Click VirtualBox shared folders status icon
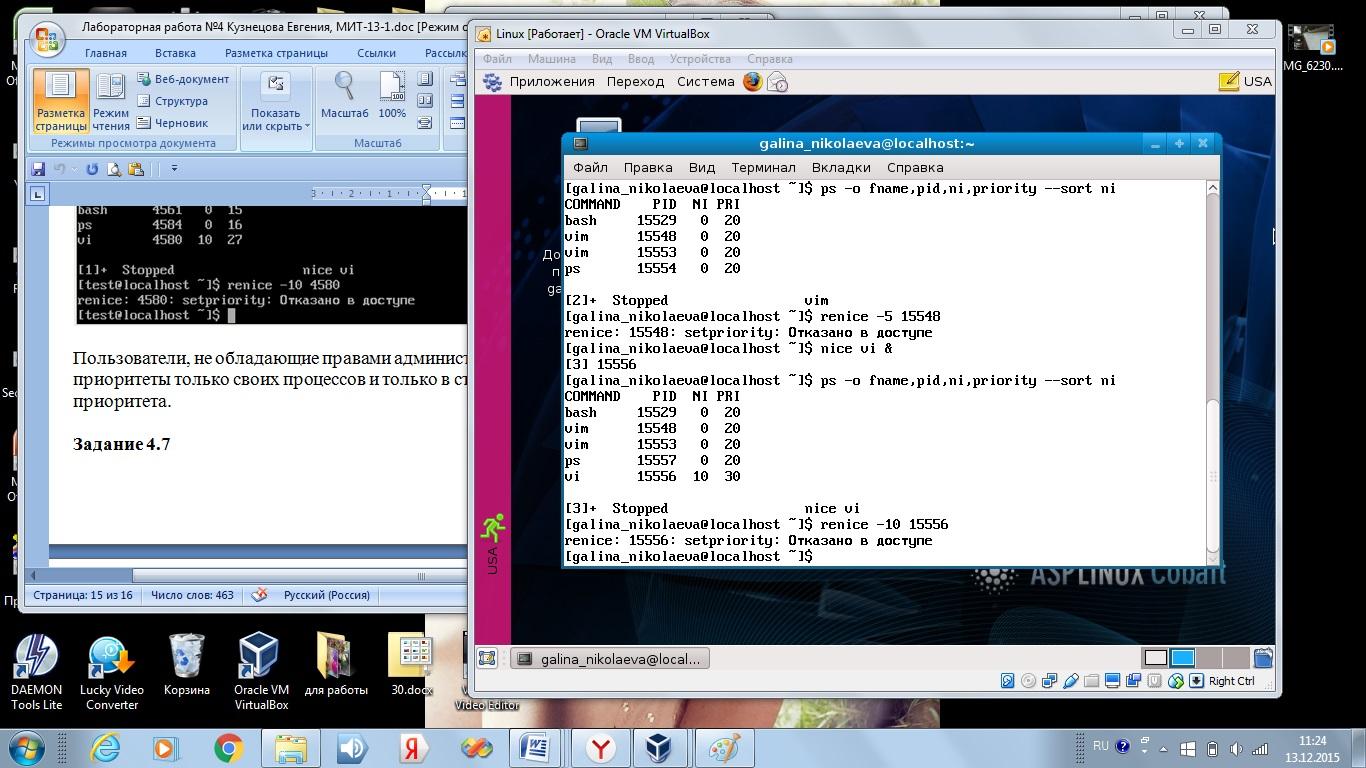Image resolution: width=1366 pixels, height=768 pixels. click(x=1092, y=681)
